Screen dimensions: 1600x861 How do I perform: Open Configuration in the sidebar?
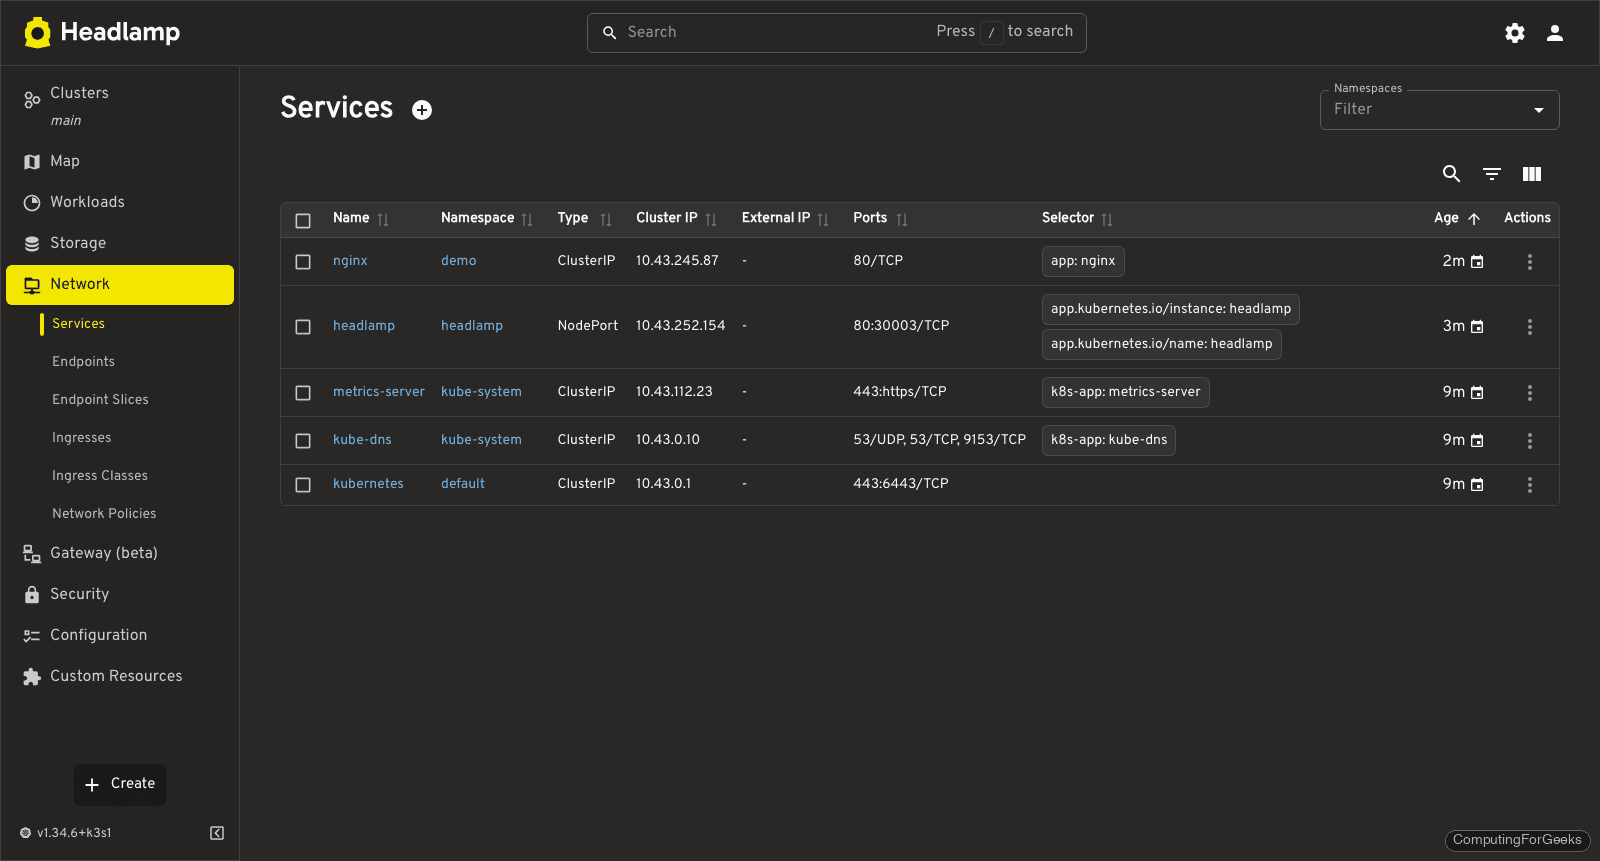[120, 635]
